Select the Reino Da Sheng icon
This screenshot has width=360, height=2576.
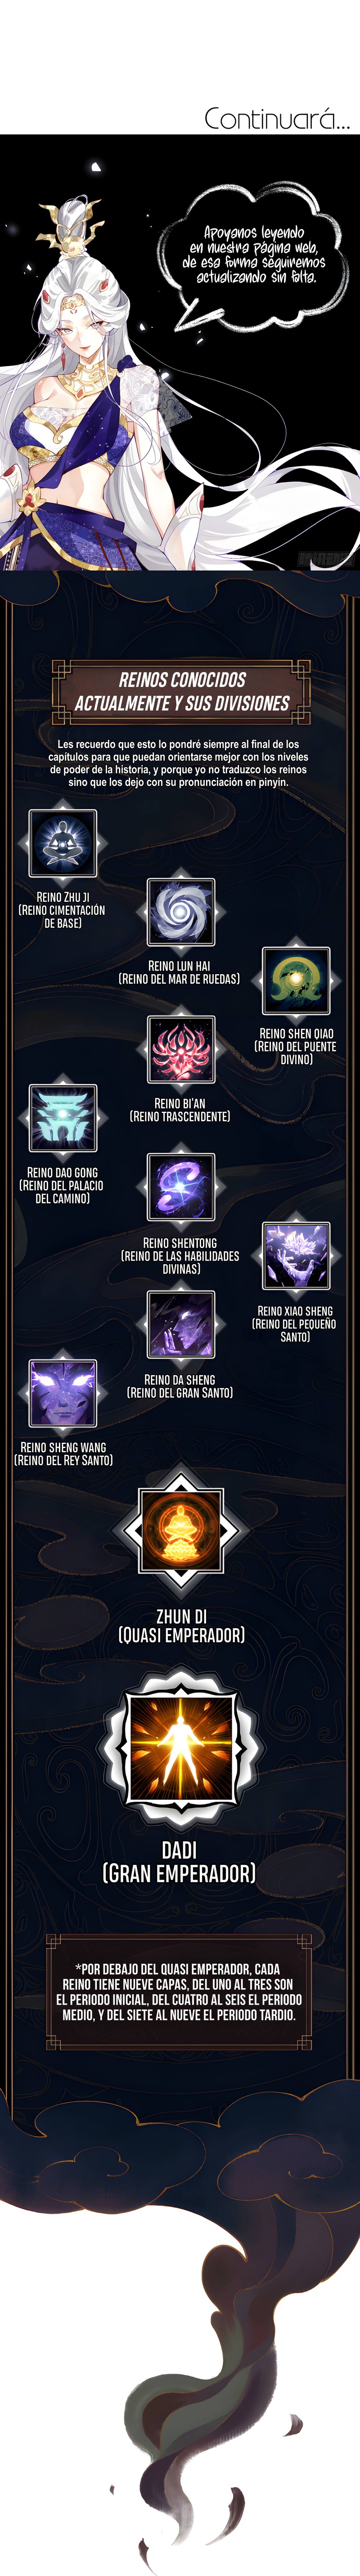(180, 1324)
